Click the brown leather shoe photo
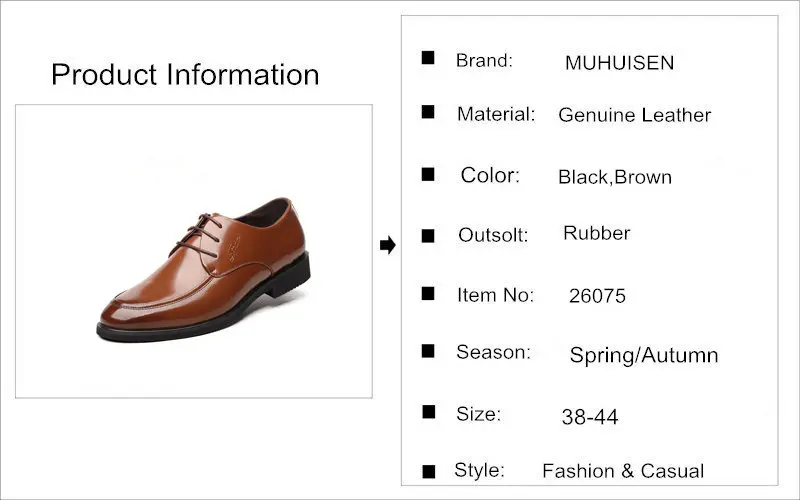The height and width of the screenshot is (500, 800). coord(204,270)
